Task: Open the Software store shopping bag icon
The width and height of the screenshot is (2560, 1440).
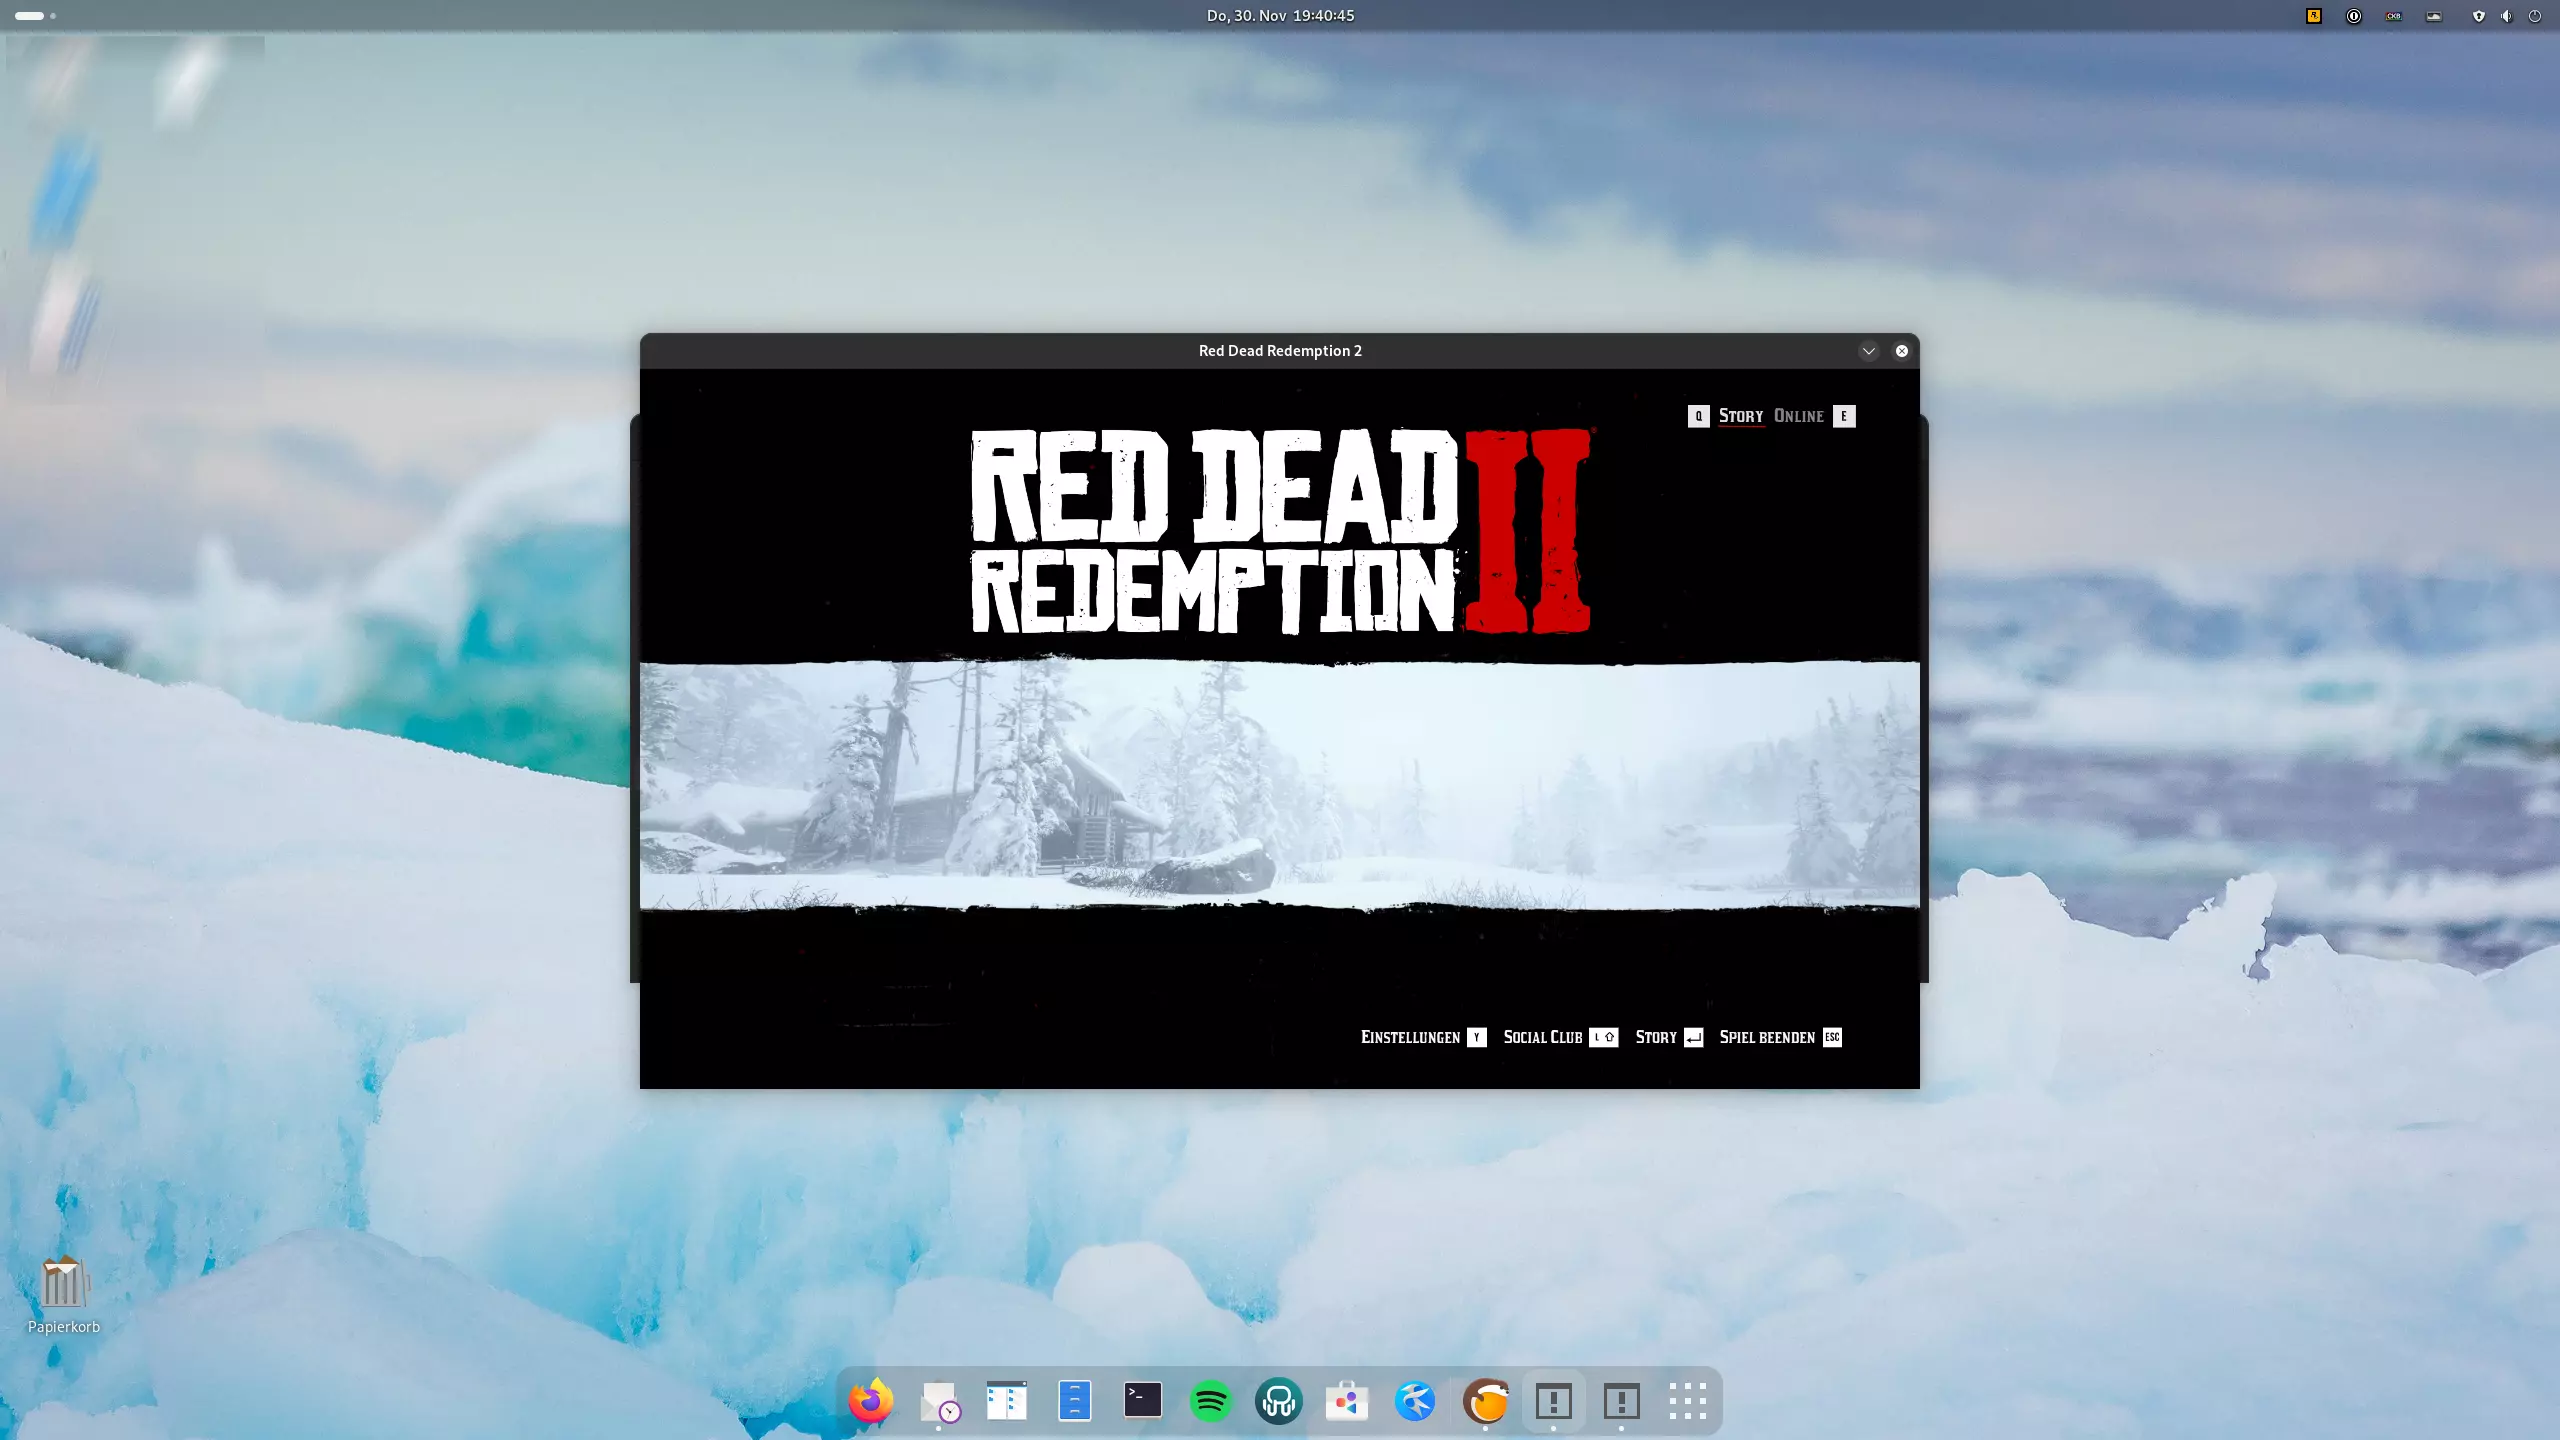Action: click(1347, 1401)
